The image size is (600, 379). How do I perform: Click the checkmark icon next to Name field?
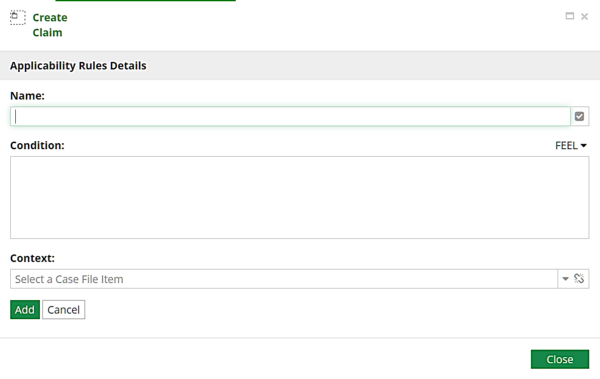click(579, 116)
